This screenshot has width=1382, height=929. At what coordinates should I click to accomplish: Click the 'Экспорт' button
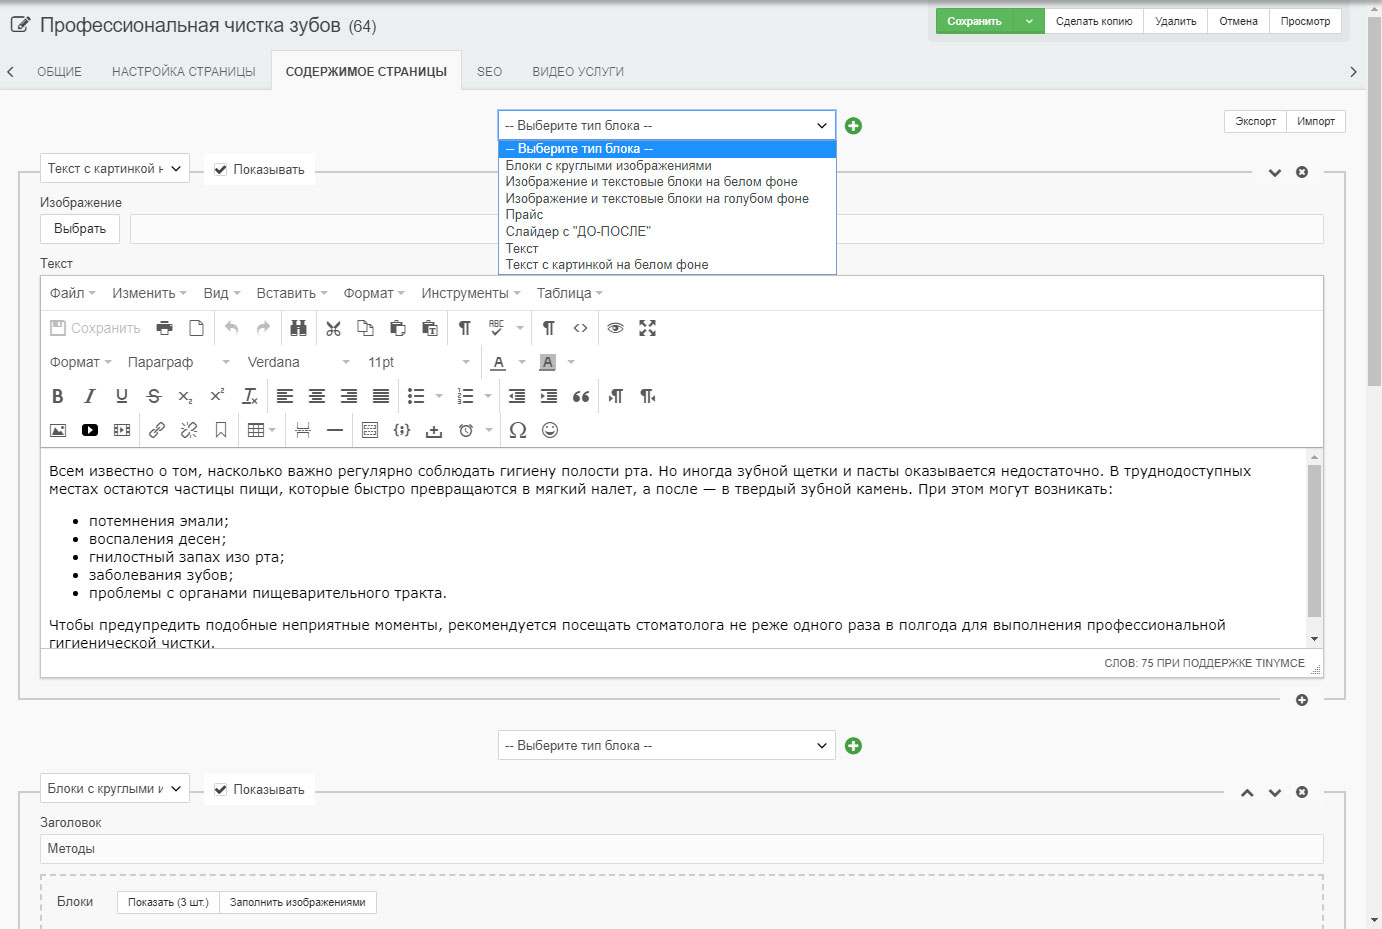[x=1255, y=121]
